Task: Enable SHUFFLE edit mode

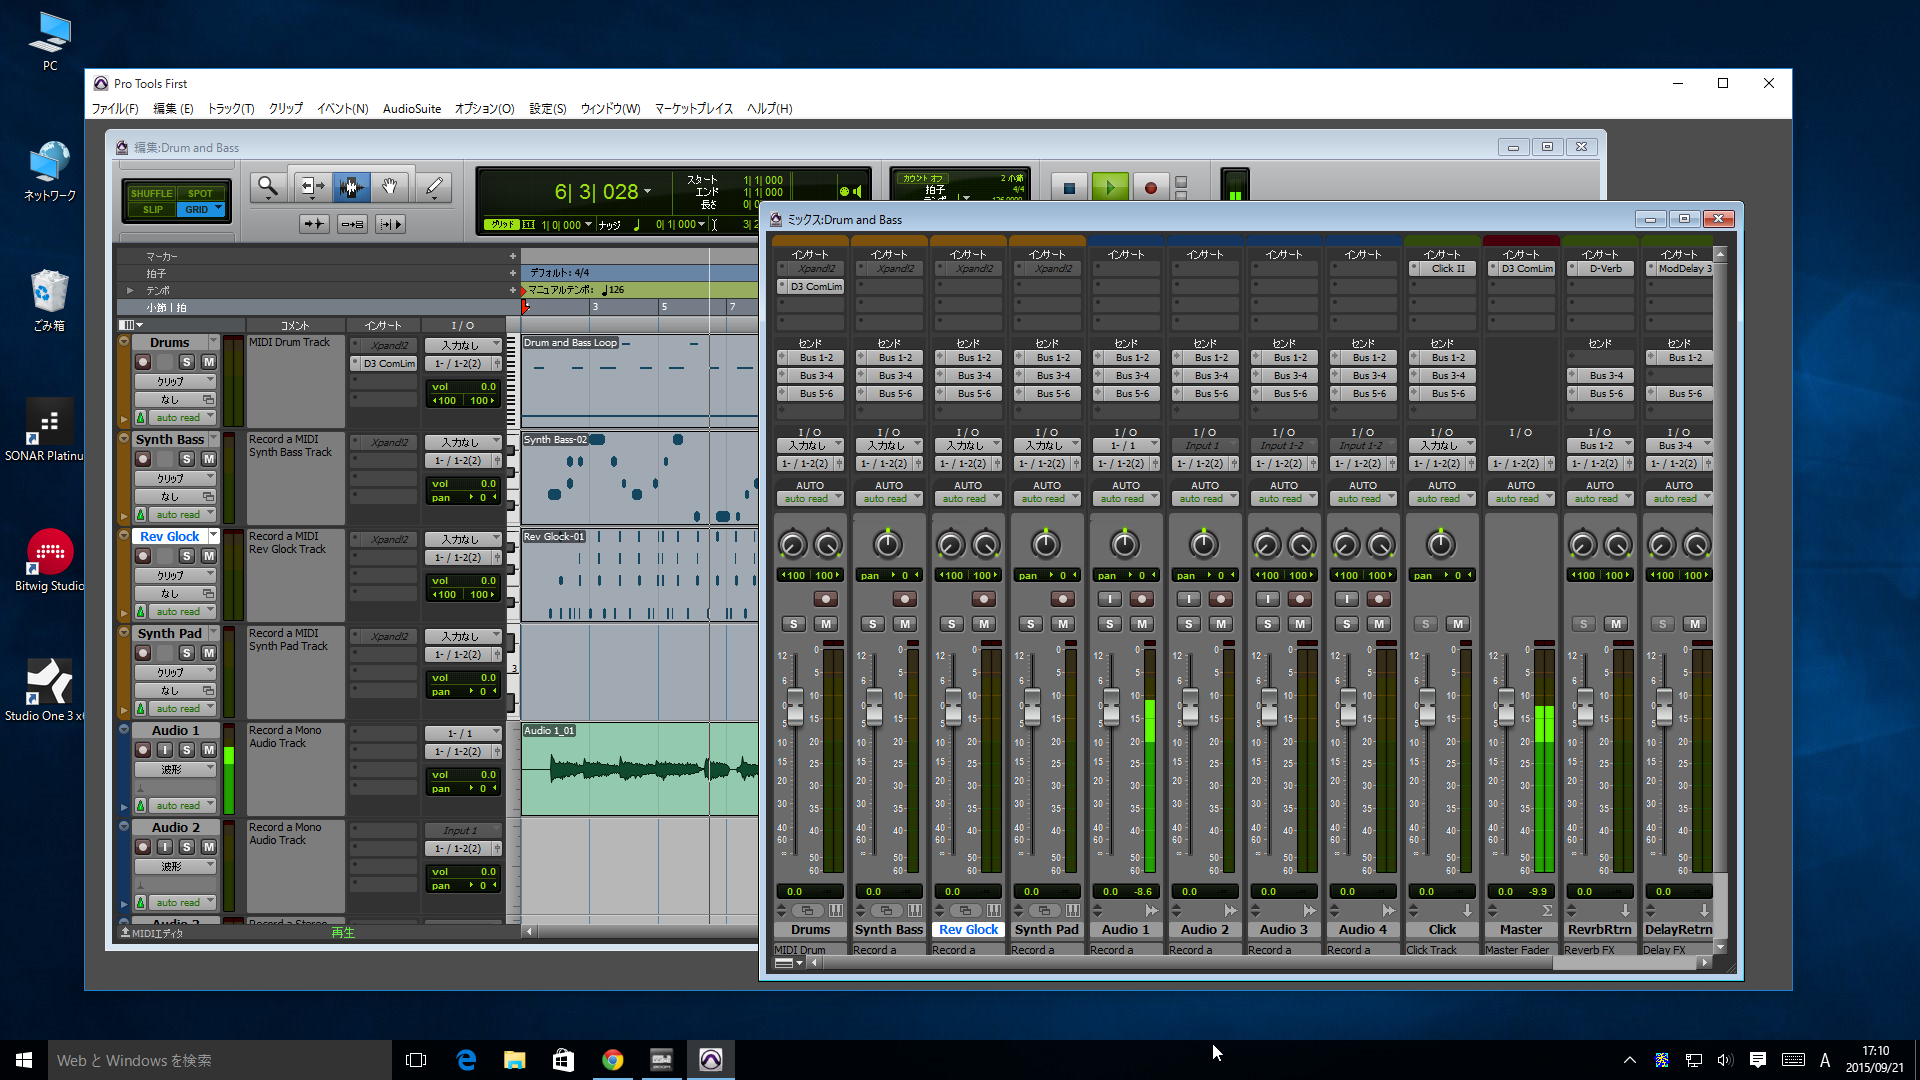Action: click(152, 194)
